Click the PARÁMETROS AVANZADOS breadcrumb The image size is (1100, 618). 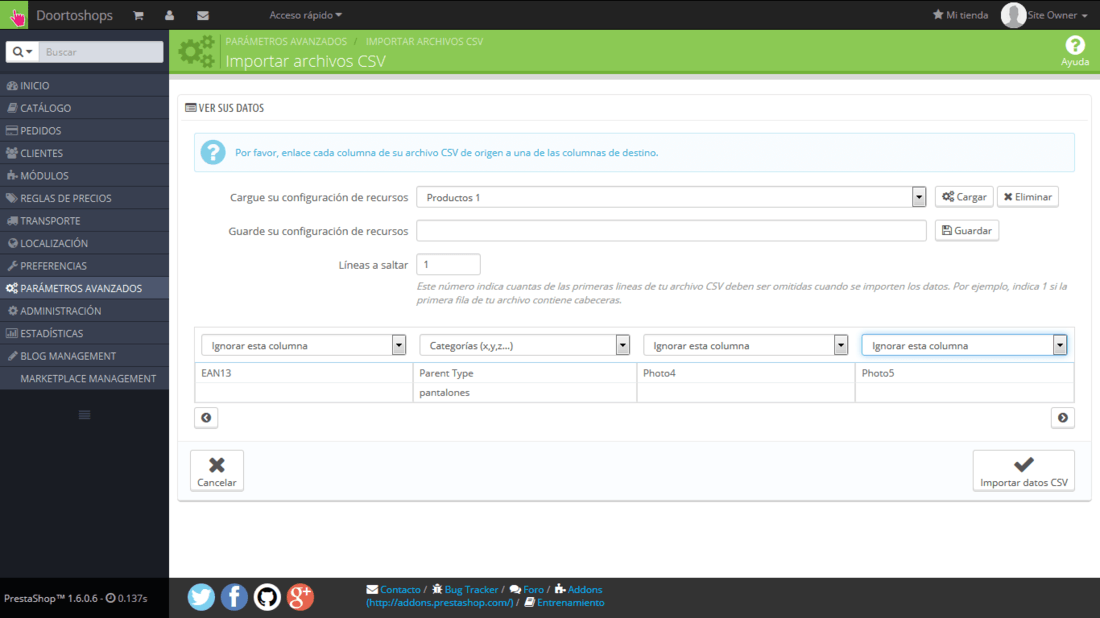pos(286,41)
